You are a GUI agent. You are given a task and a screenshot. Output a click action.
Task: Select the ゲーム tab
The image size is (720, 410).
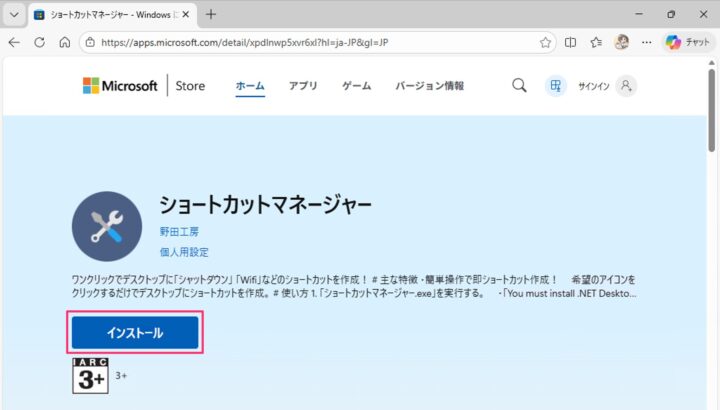pyautogui.click(x=356, y=86)
